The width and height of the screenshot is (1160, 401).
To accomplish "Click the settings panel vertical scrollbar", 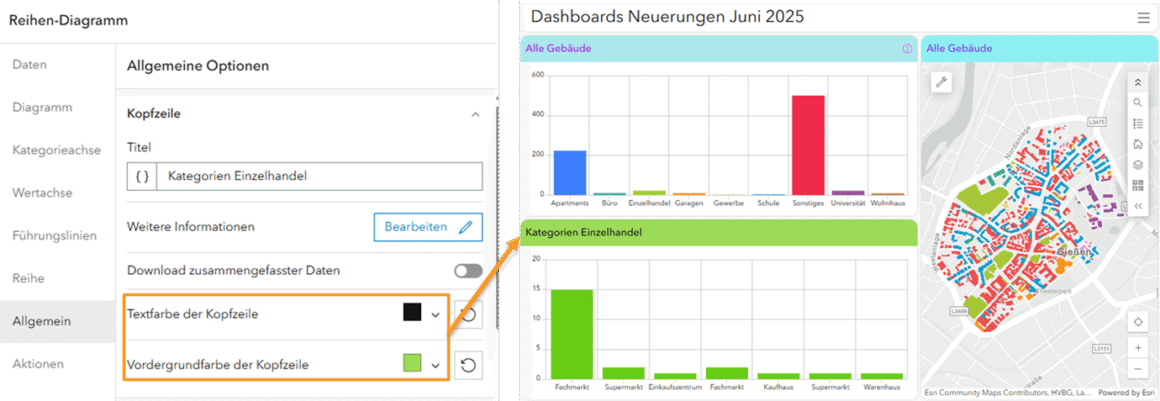I will (497, 218).
